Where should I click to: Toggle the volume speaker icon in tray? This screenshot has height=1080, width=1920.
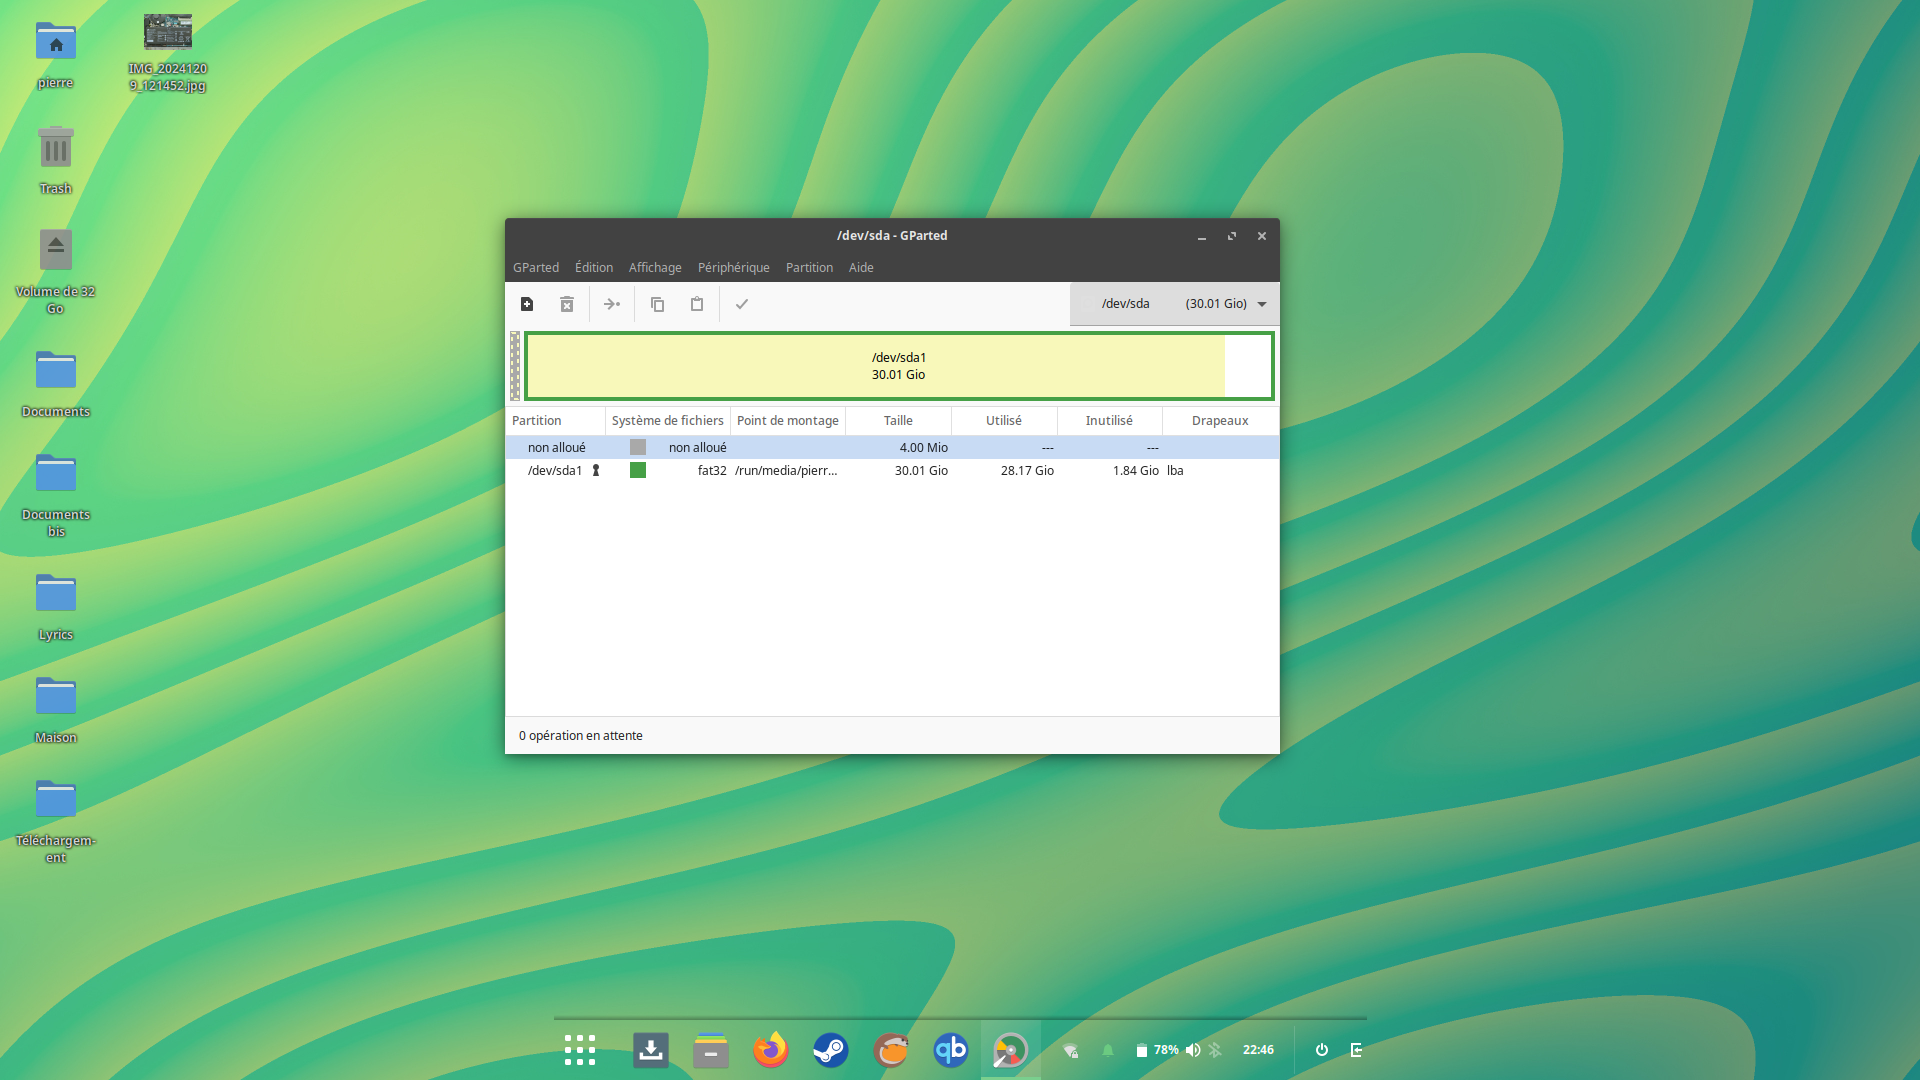pyautogui.click(x=1192, y=1050)
